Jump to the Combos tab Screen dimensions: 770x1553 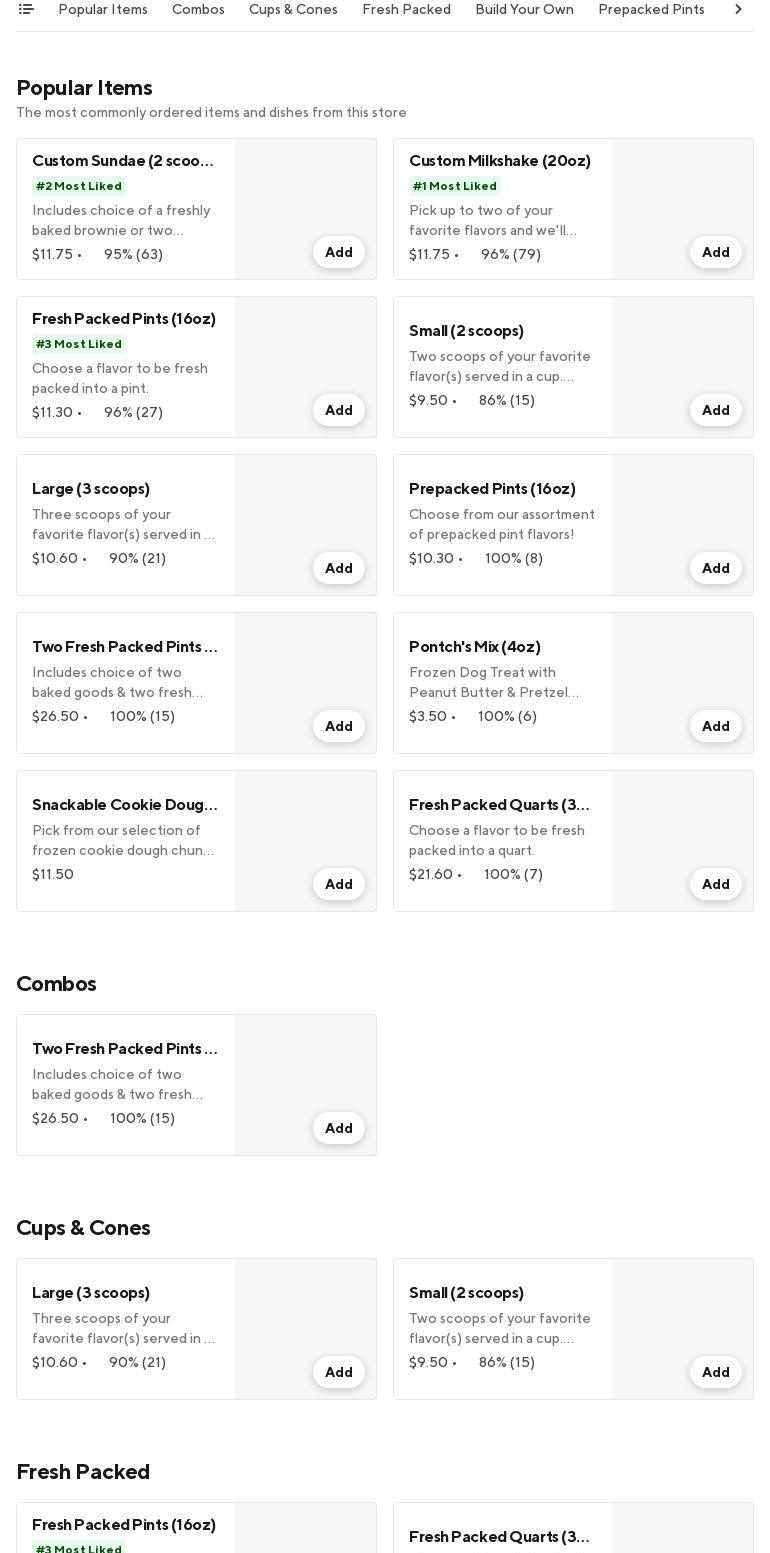pyautogui.click(x=198, y=9)
